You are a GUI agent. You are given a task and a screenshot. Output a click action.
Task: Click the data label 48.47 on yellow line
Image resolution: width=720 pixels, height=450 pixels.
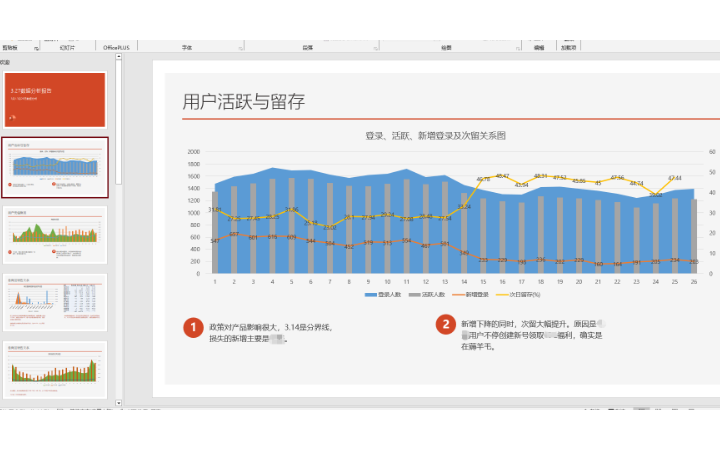502,176
